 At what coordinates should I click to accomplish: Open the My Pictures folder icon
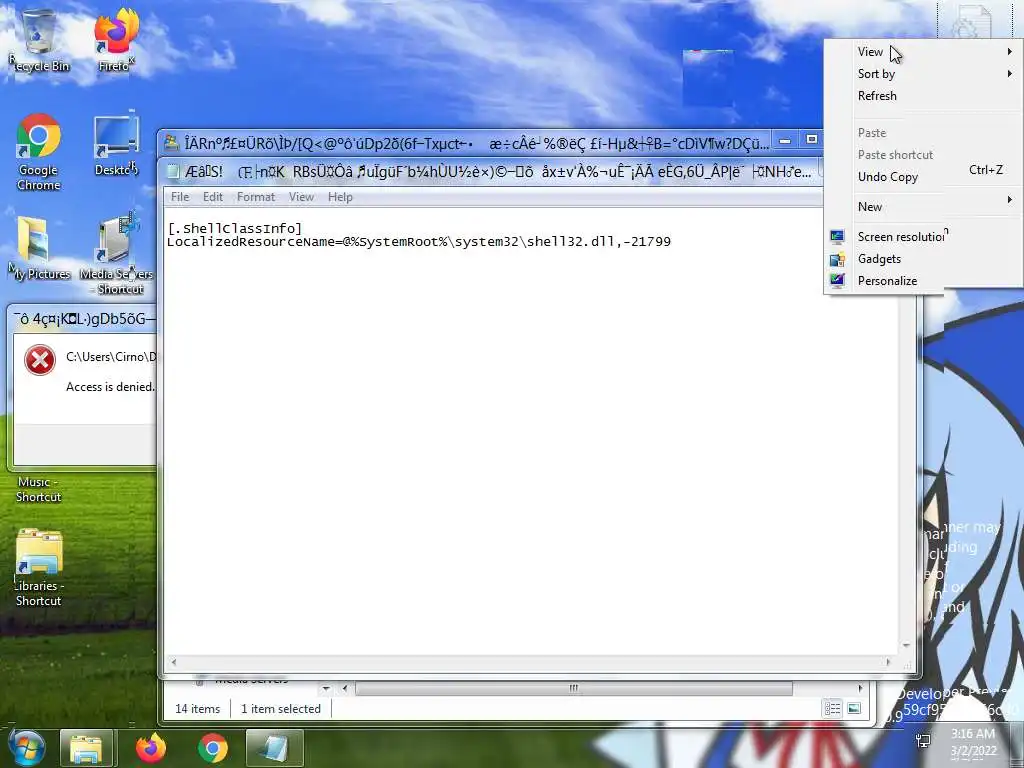pos(38,248)
